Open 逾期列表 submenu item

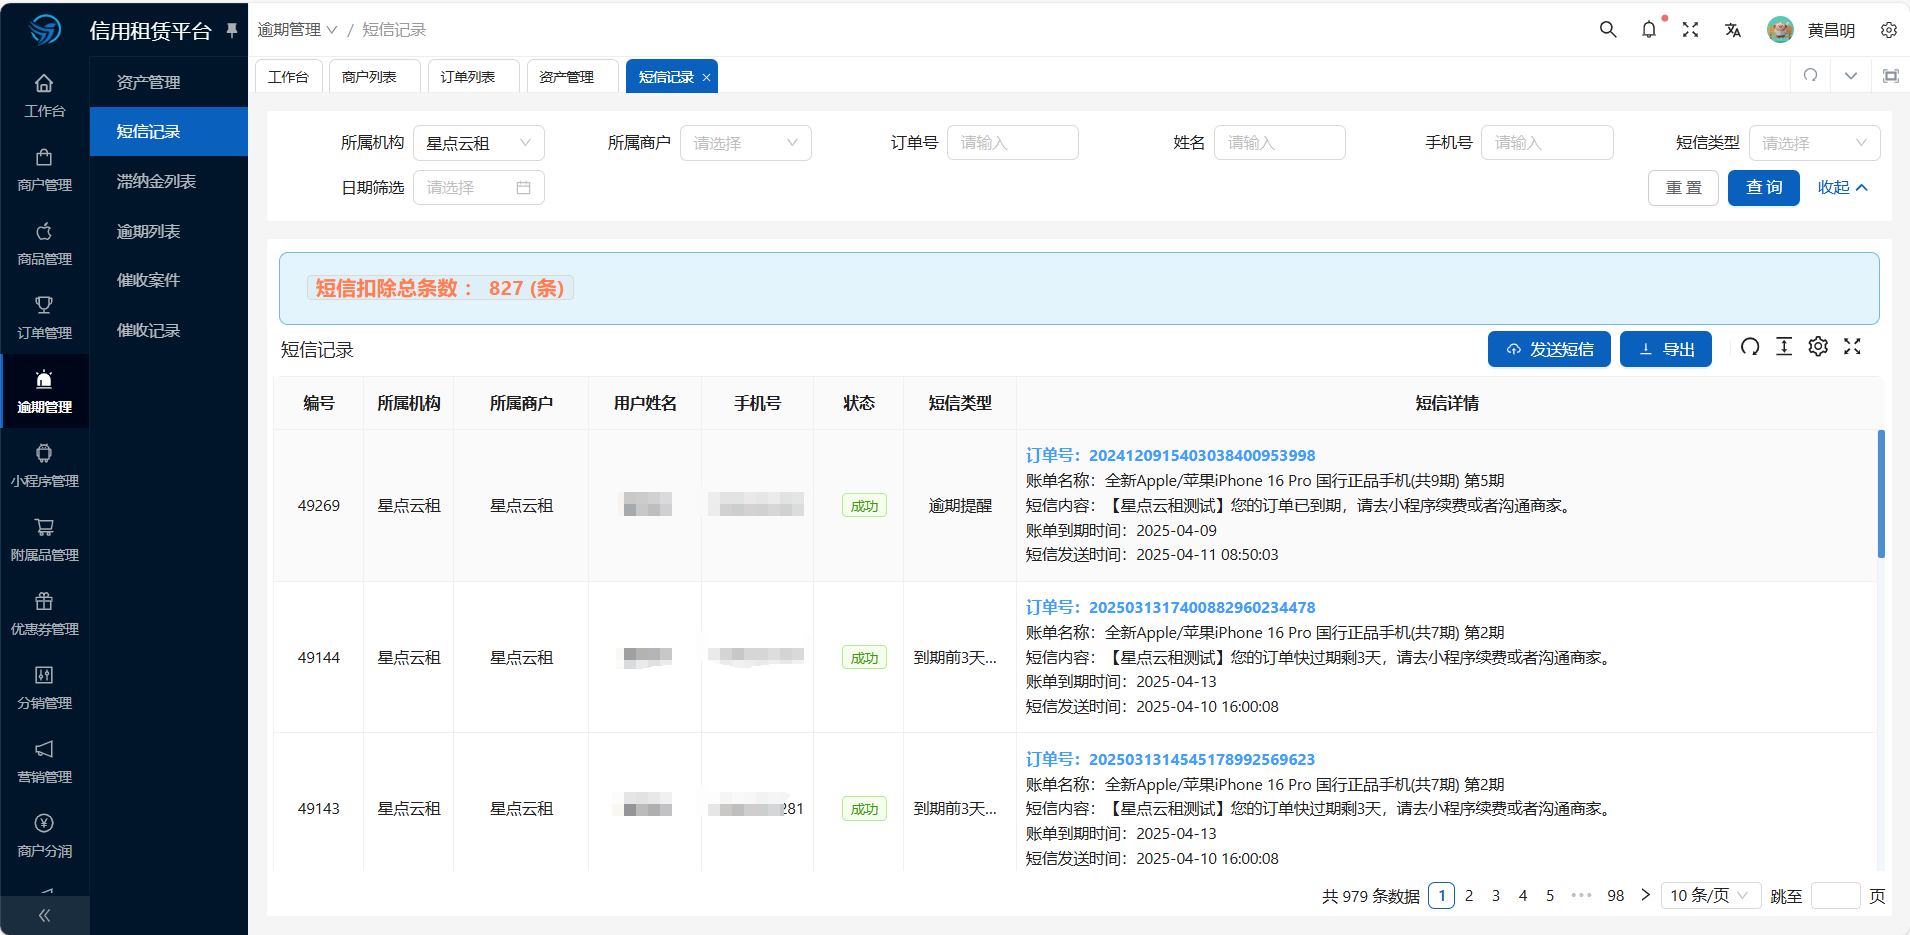pyautogui.click(x=169, y=231)
